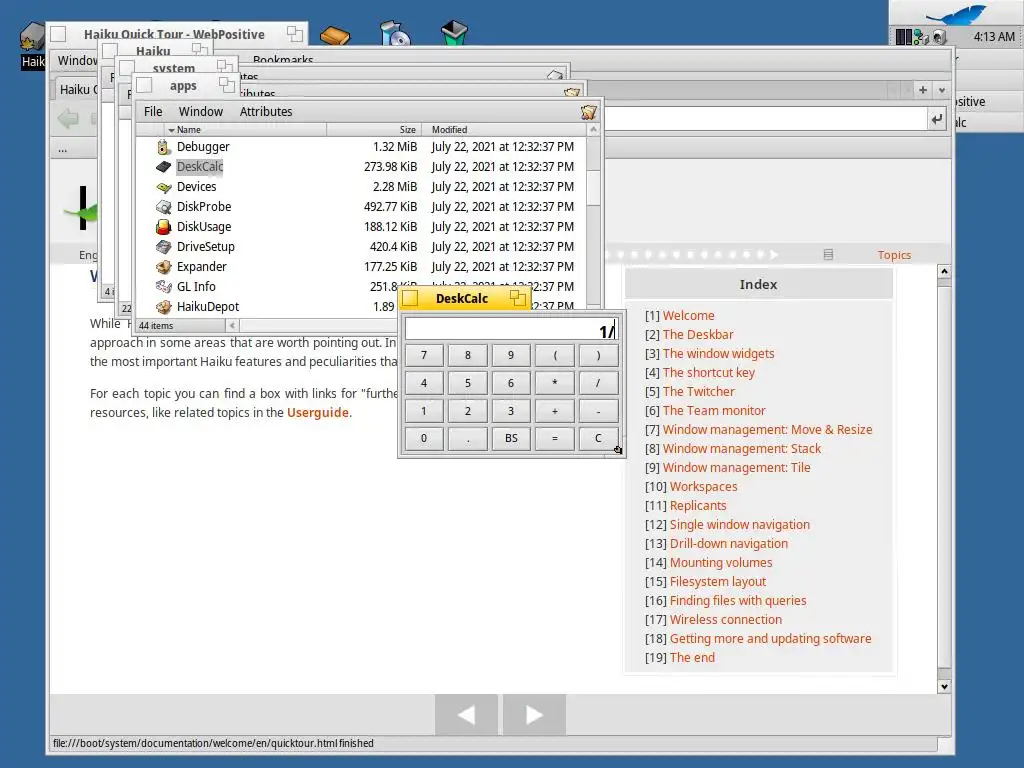The image size is (1024, 768).
Task: Click the Name column sort arrow
Action: pyautogui.click(x=171, y=131)
